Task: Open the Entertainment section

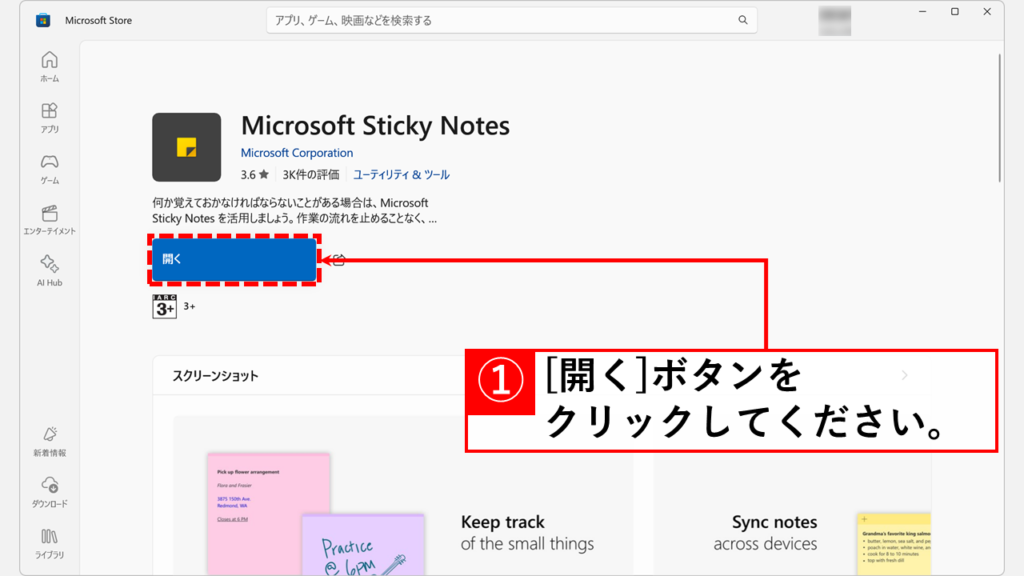Action: [50, 220]
